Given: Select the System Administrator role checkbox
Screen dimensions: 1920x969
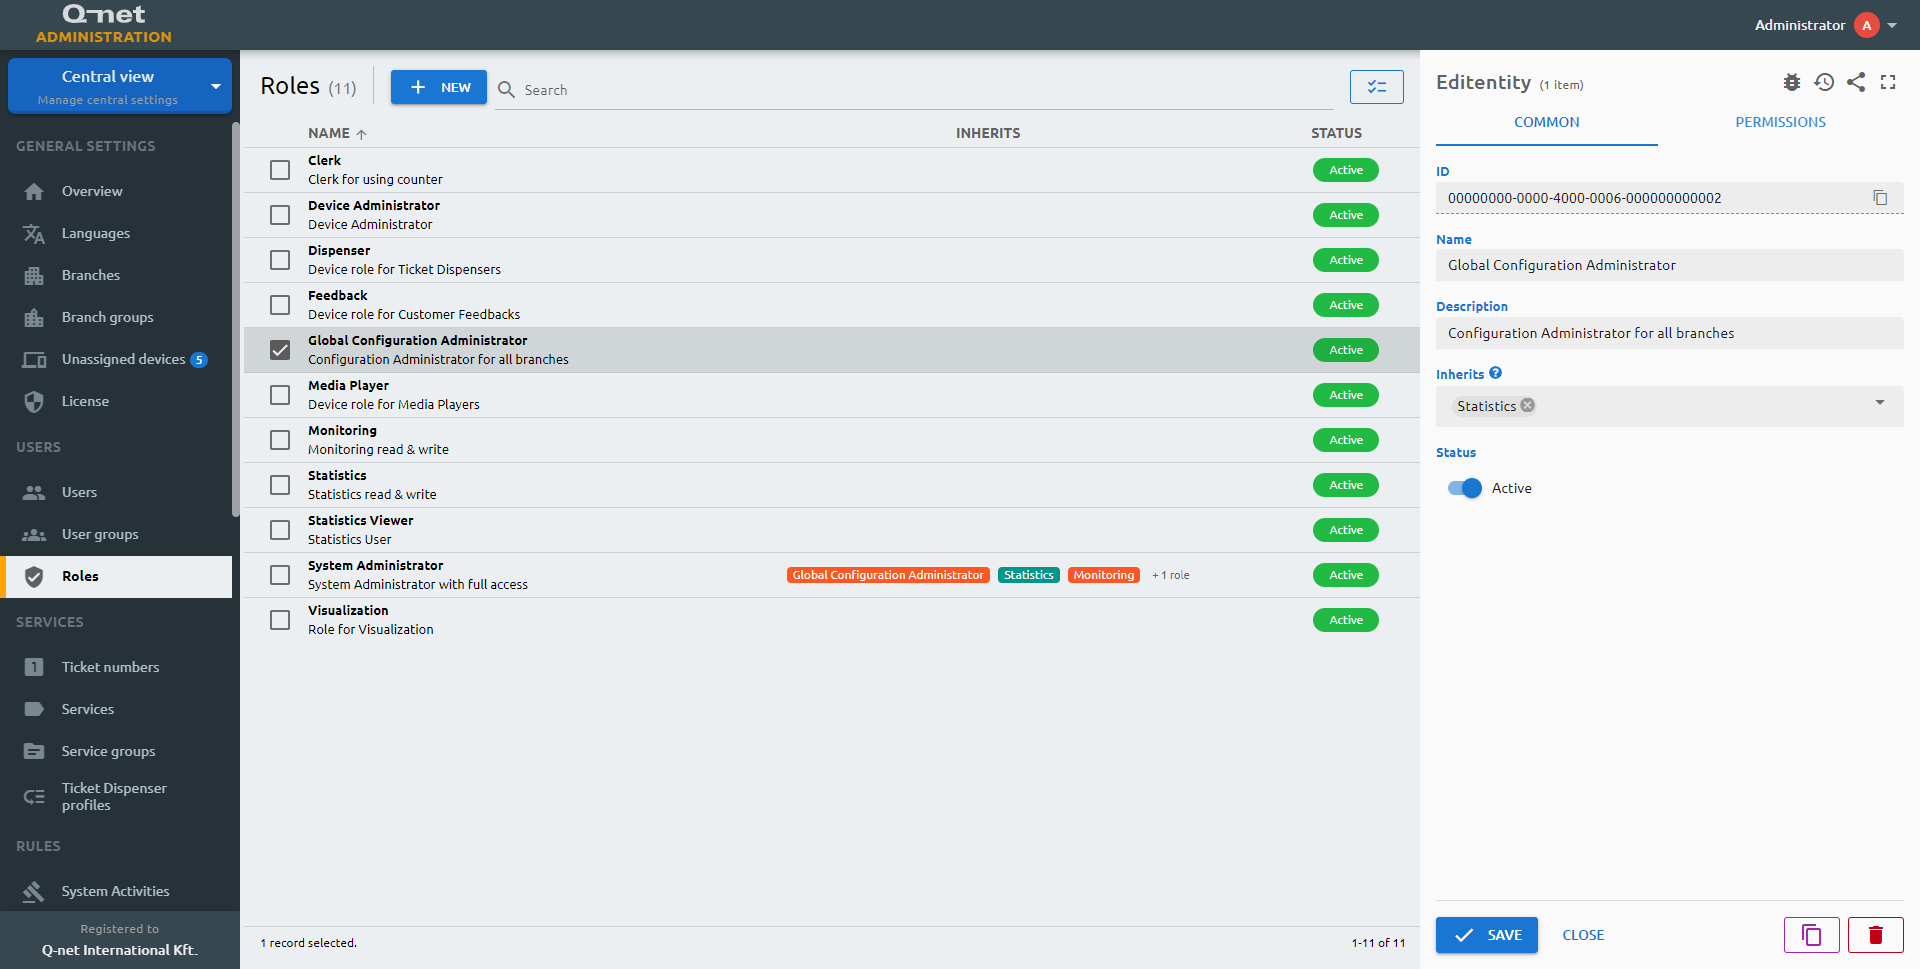Looking at the screenshot, I should pos(280,575).
